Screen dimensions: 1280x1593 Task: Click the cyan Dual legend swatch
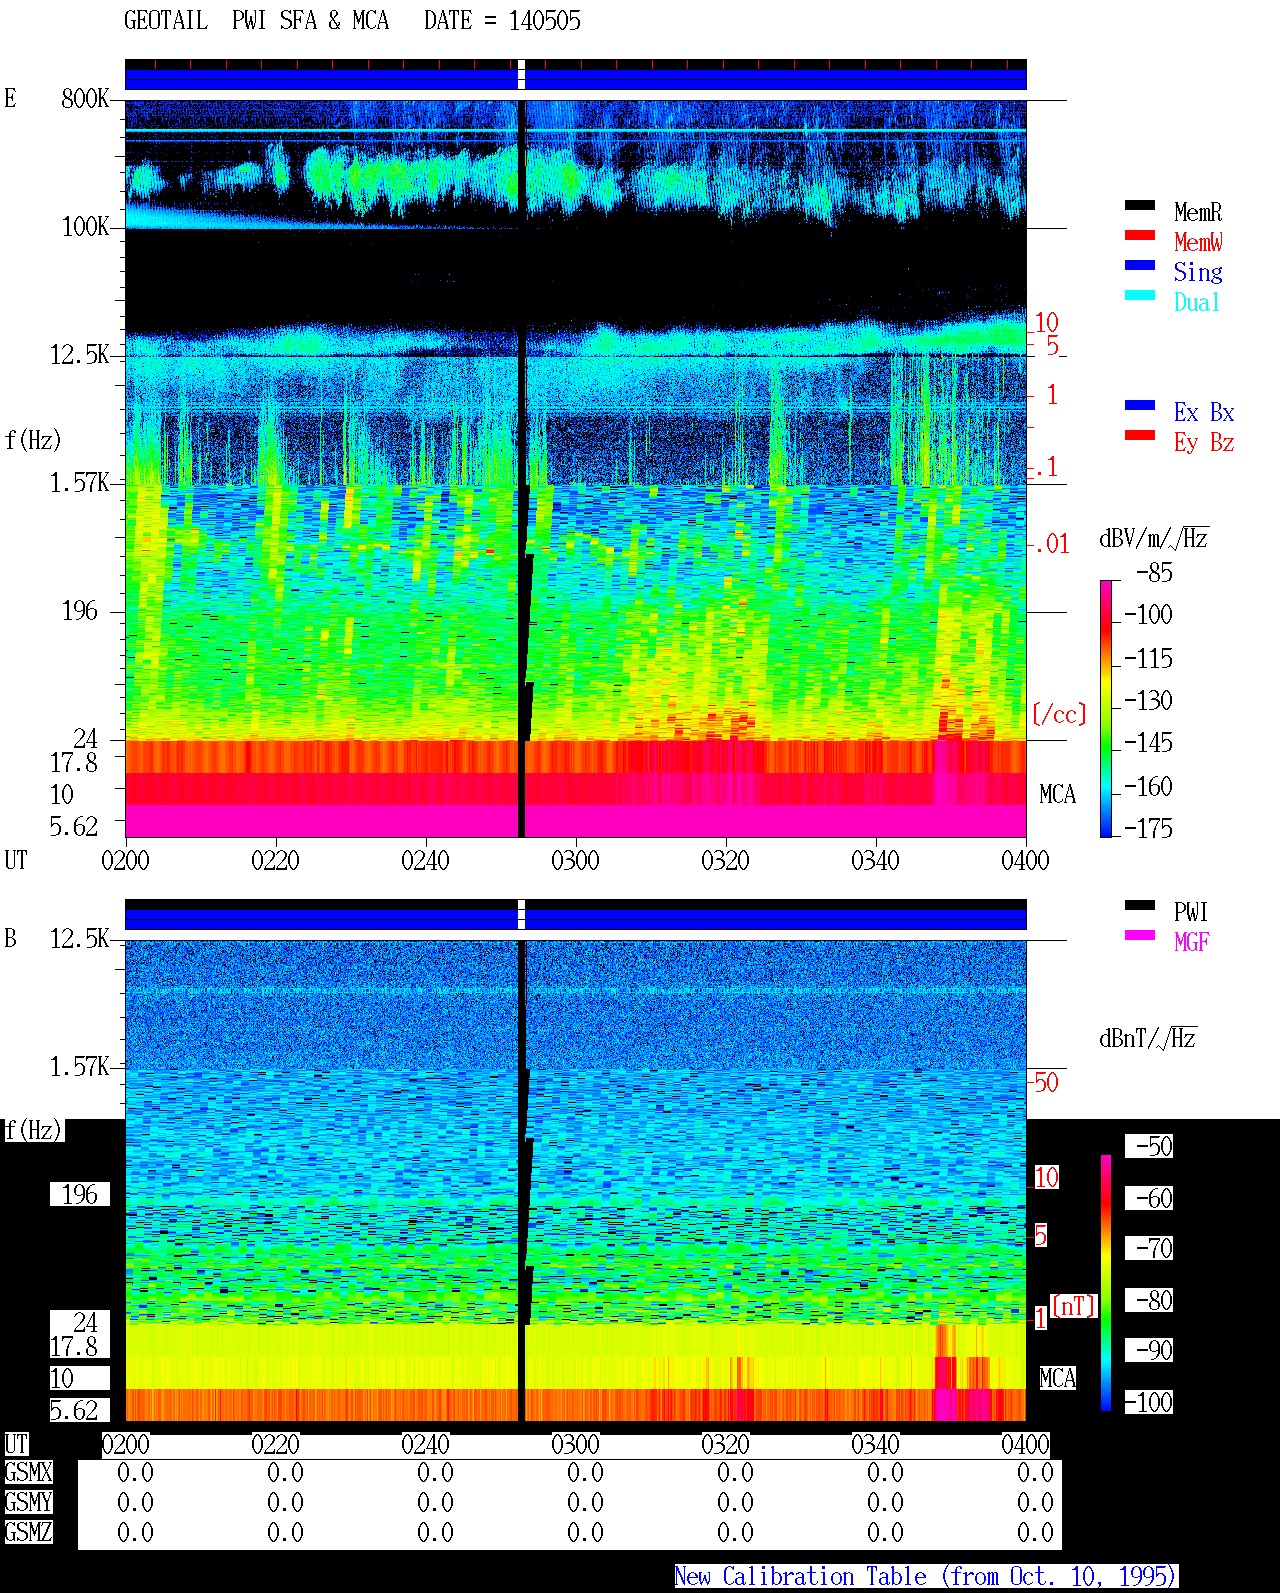coord(1139,295)
